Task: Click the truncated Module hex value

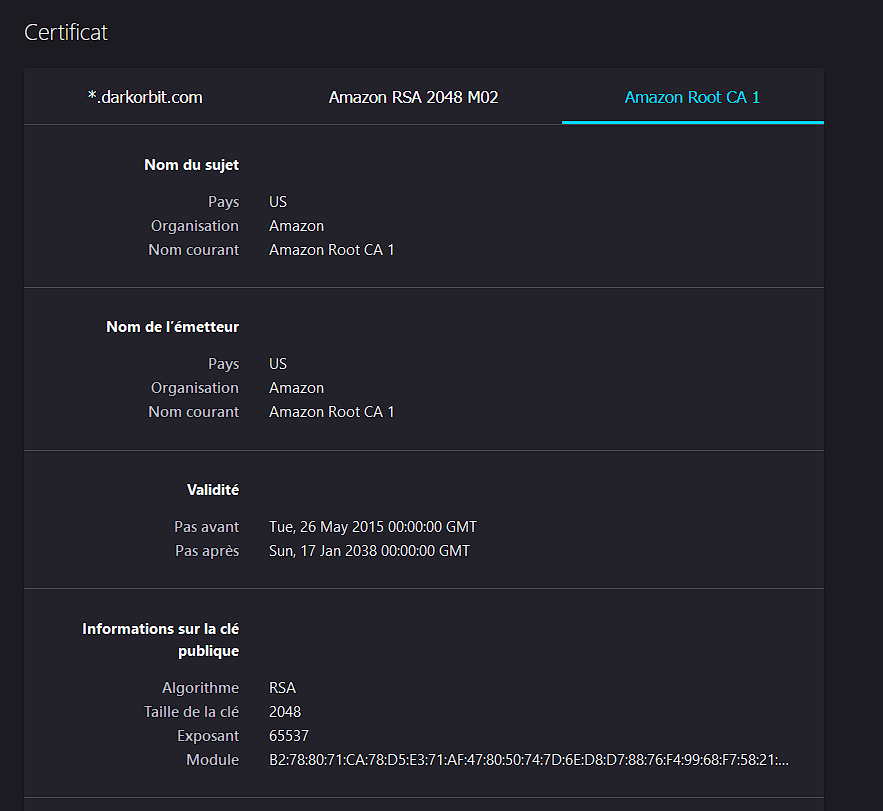Action: pyautogui.click(x=529, y=760)
